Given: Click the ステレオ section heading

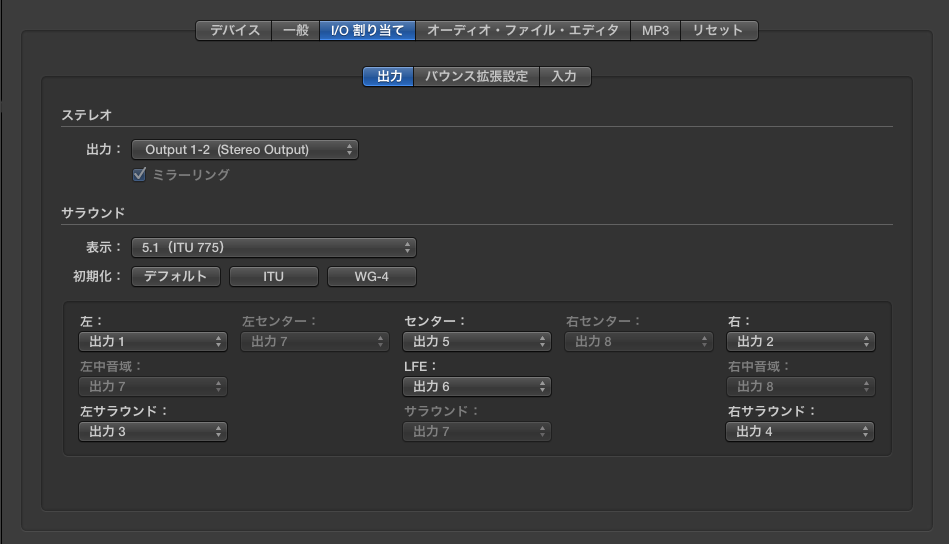Looking at the screenshot, I should click(87, 115).
